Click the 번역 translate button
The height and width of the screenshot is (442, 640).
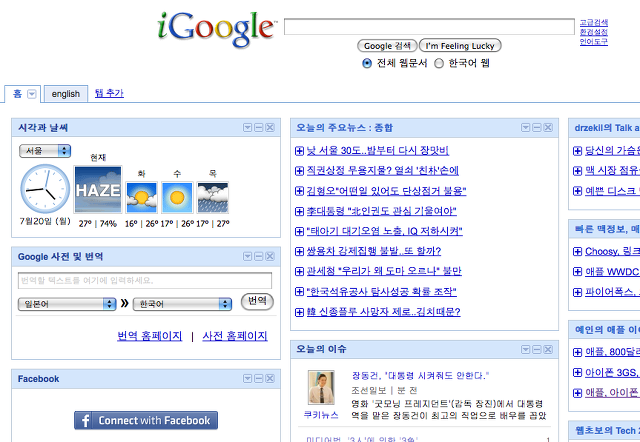(257, 301)
